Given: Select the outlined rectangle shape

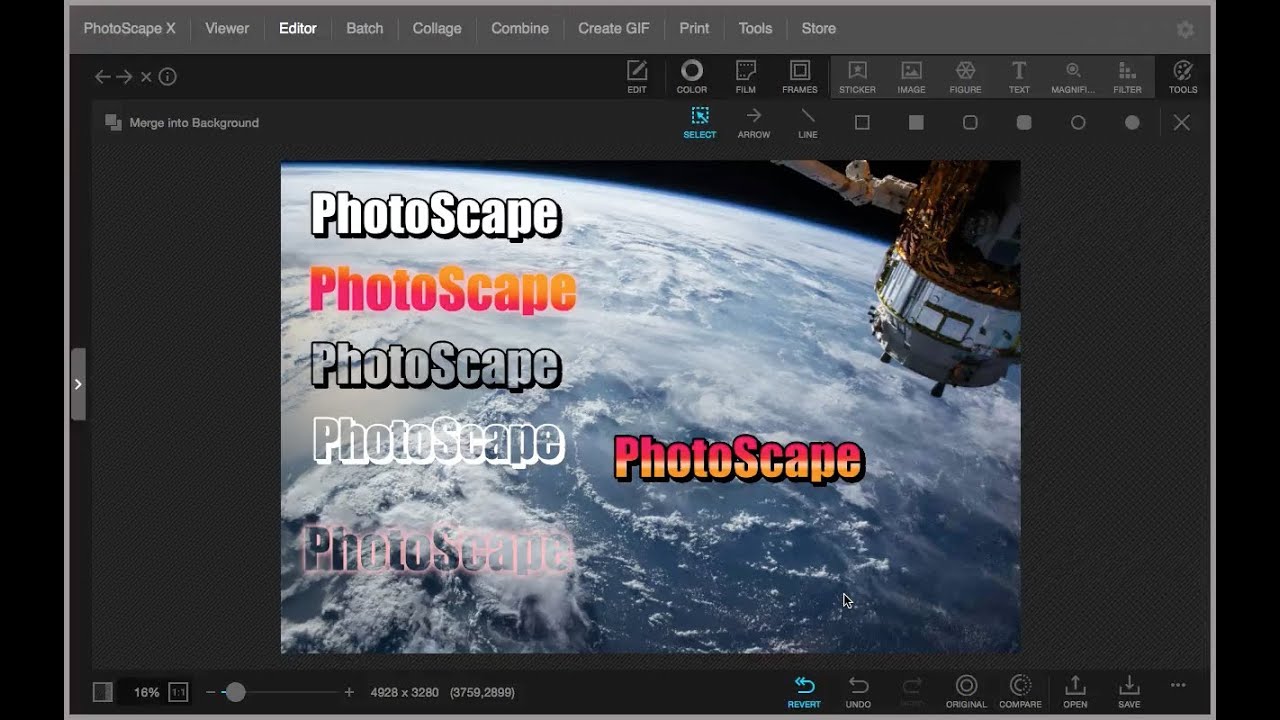Looking at the screenshot, I should (x=862, y=122).
